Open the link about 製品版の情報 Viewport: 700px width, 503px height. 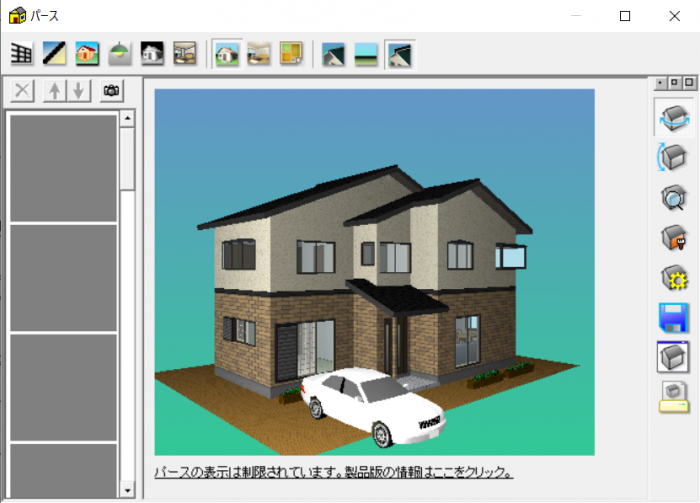coord(334,472)
